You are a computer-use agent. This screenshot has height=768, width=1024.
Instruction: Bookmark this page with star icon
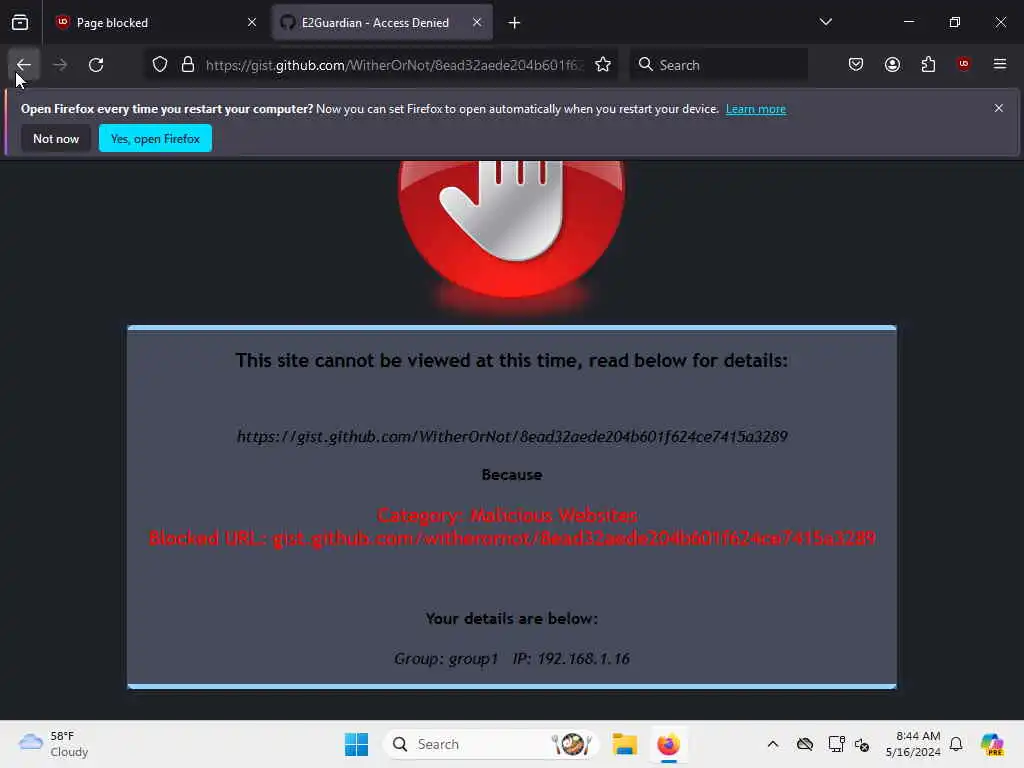(x=603, y=65)
